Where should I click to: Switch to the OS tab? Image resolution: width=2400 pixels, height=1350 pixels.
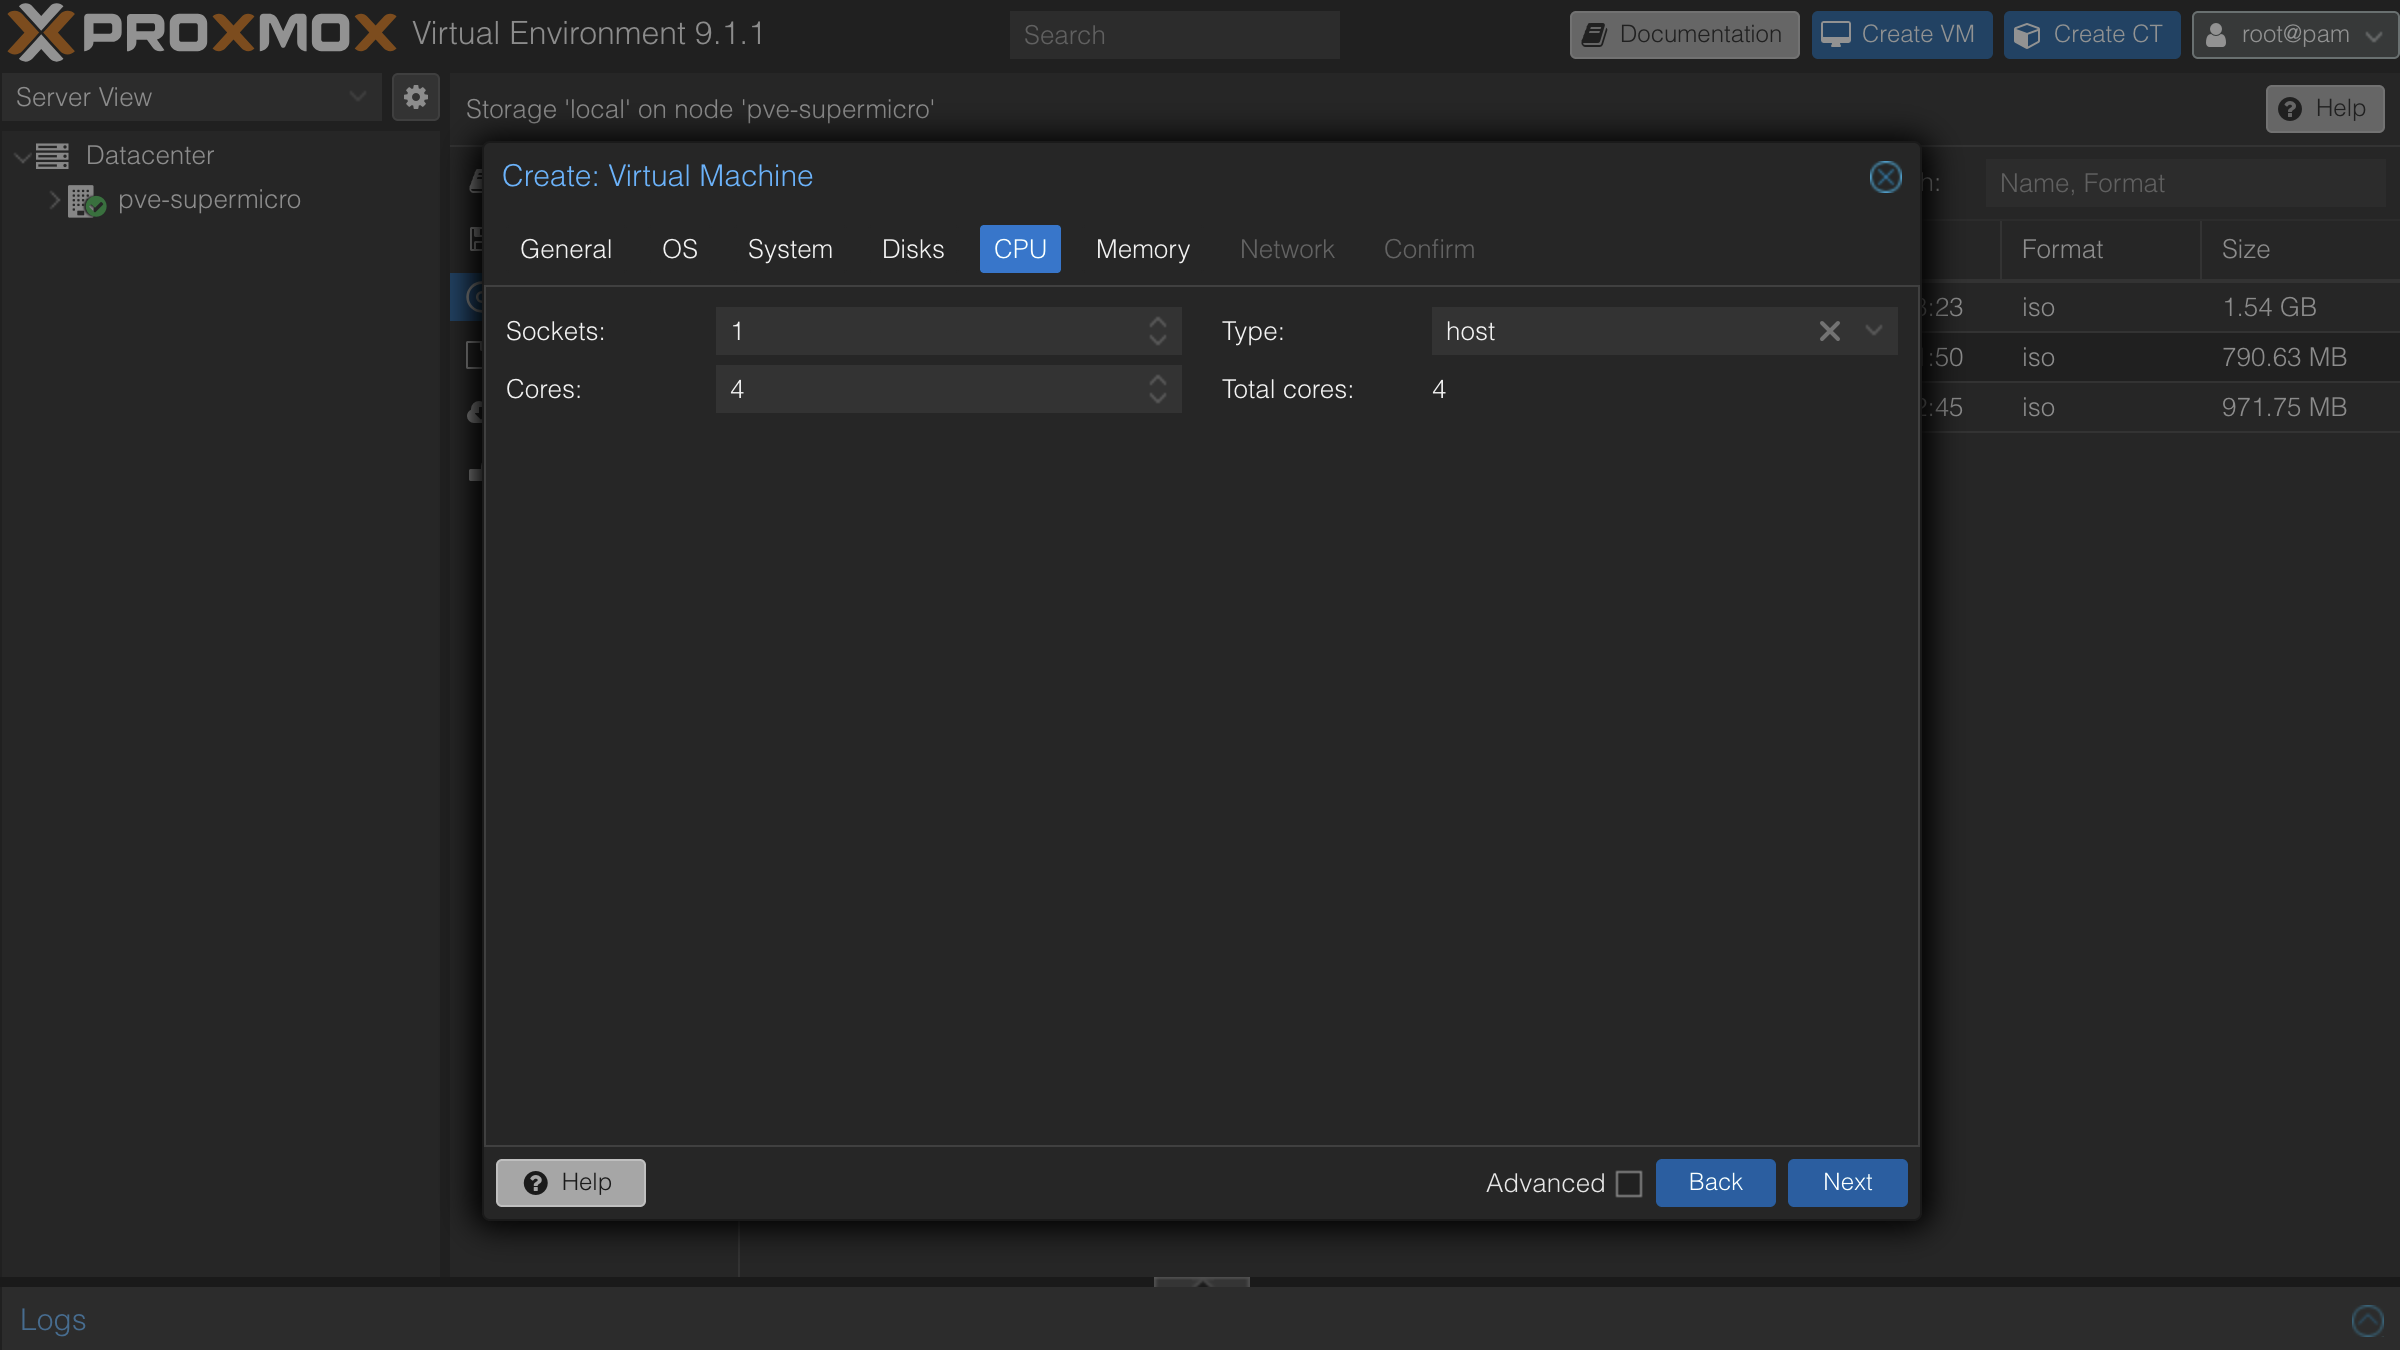tap(679, 249)
